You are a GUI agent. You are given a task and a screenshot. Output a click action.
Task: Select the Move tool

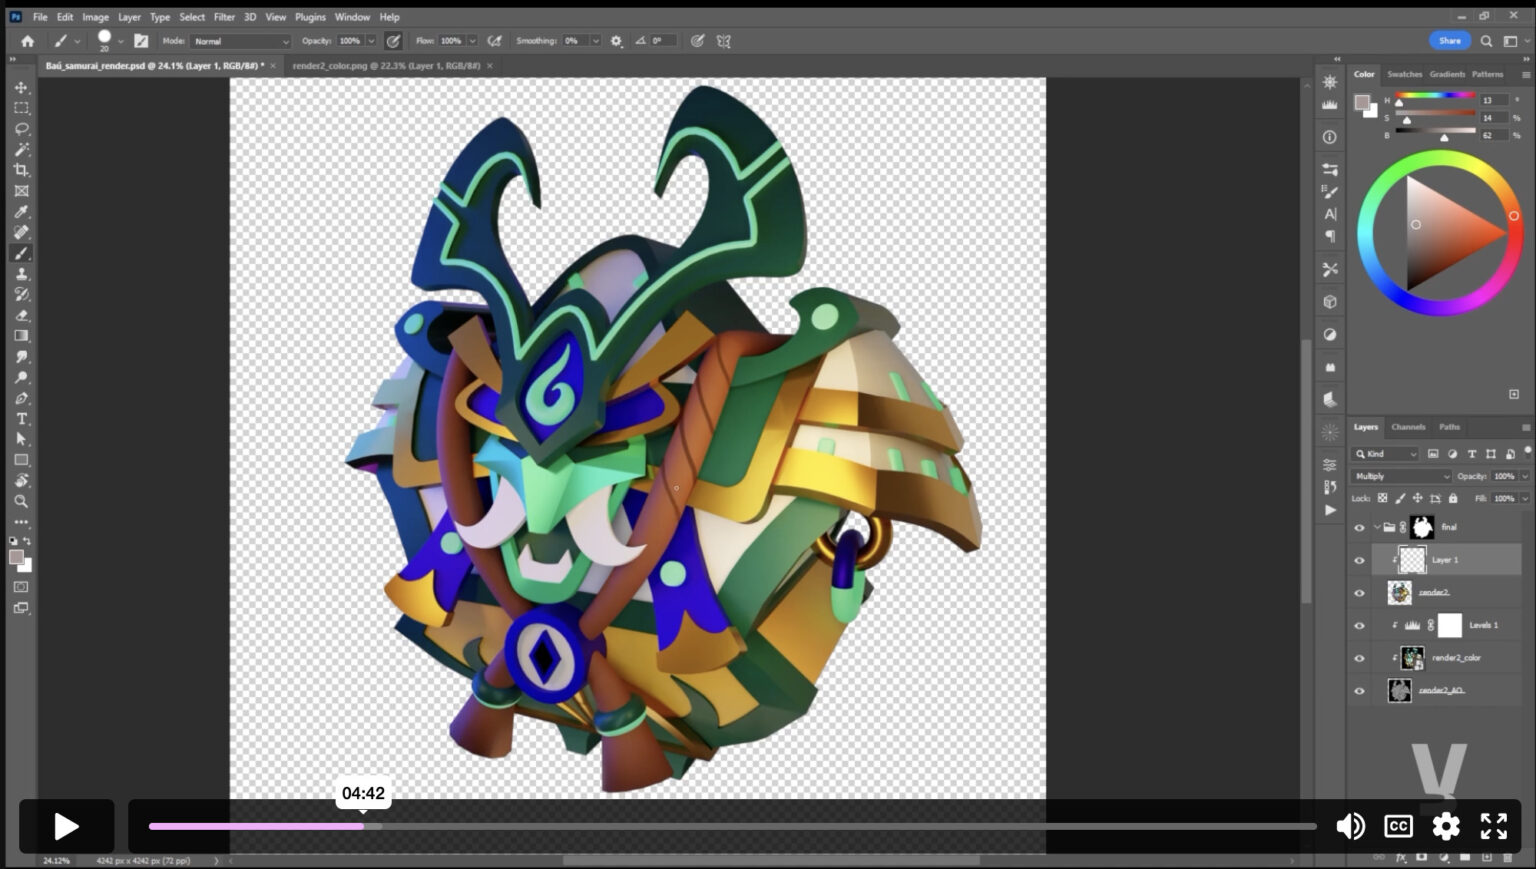[21, 88]
